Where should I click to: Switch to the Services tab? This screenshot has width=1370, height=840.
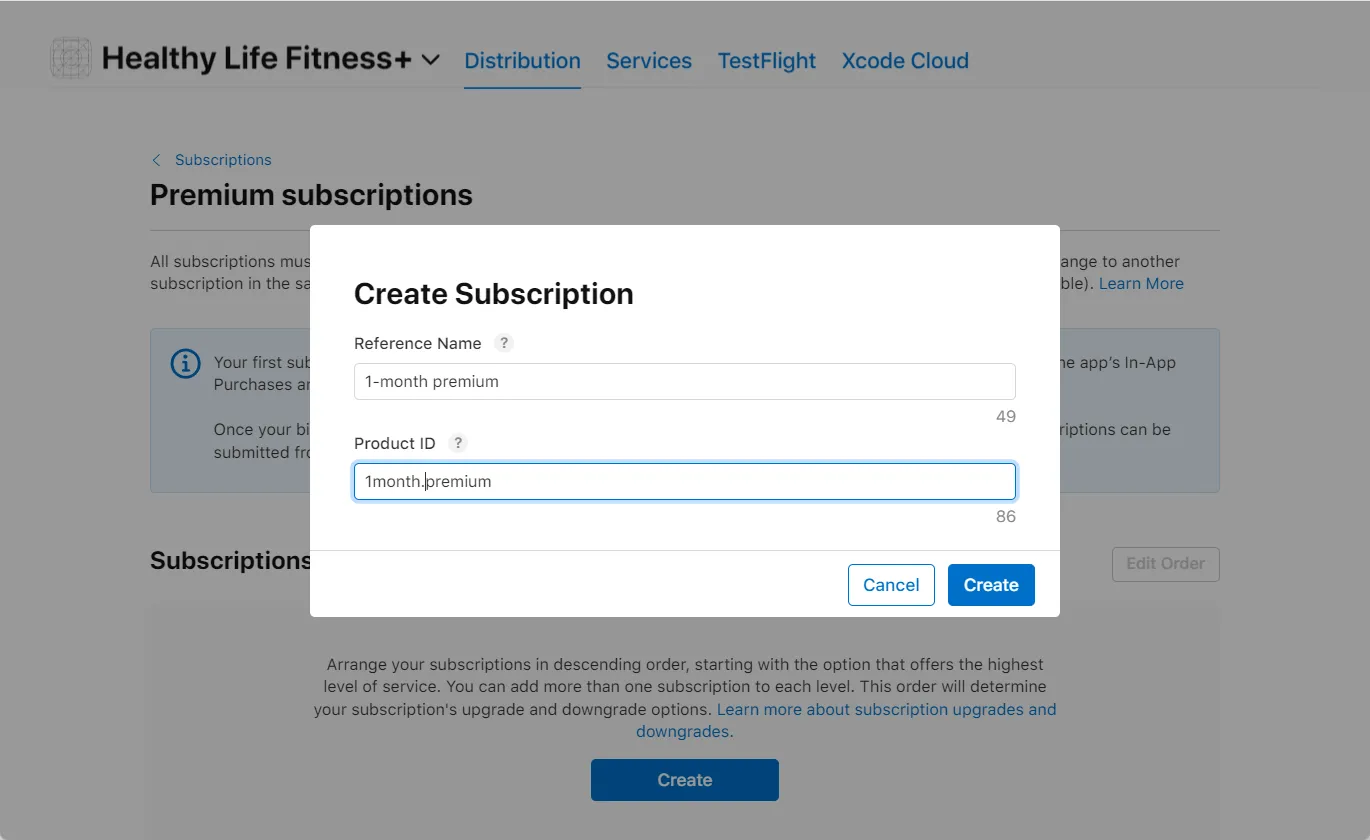[x=648, y=61]
